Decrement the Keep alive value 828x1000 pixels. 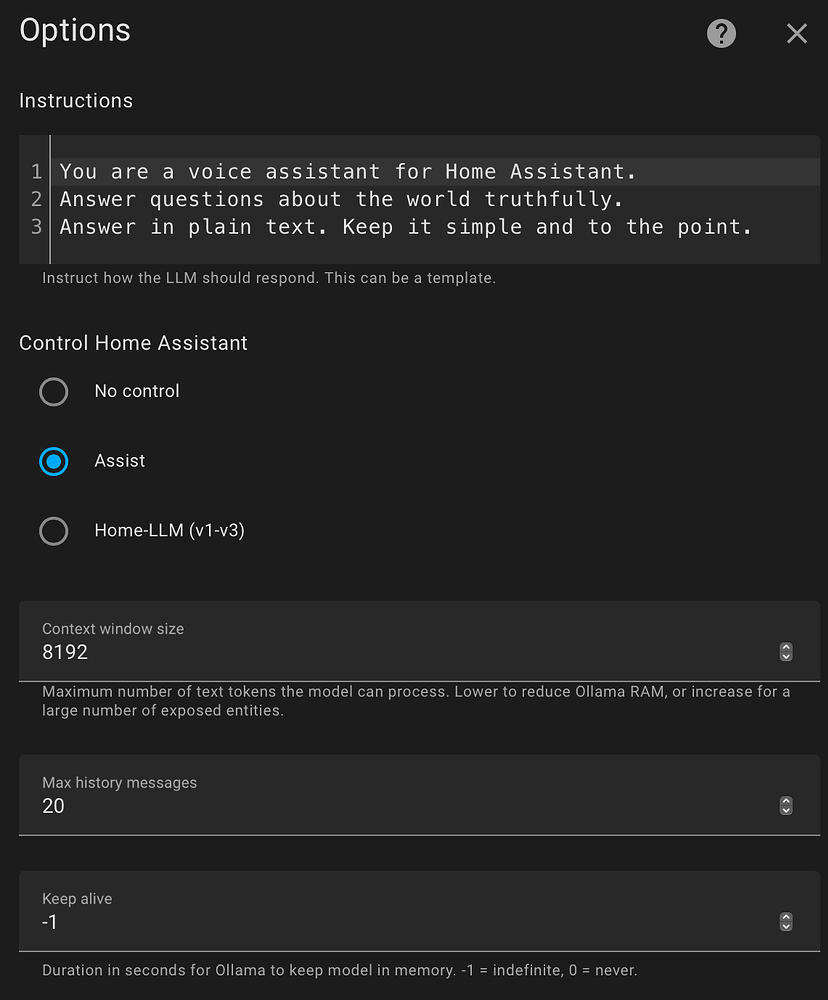point(785,927)
